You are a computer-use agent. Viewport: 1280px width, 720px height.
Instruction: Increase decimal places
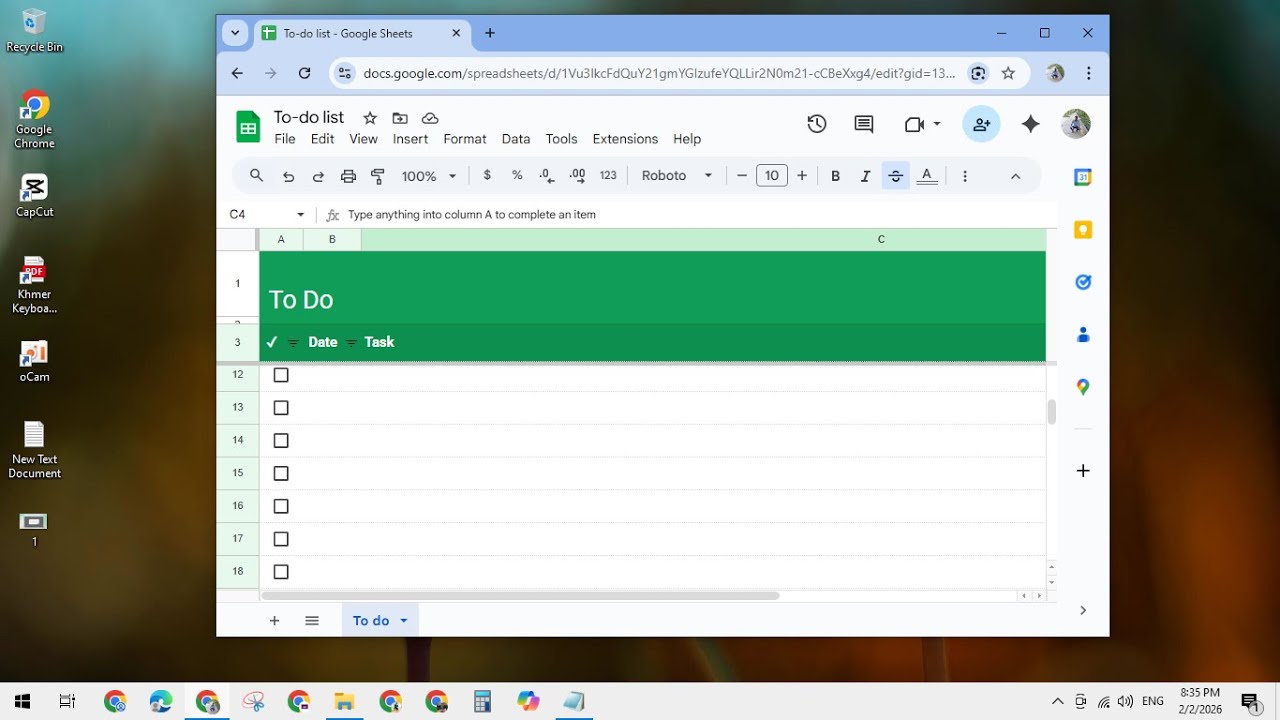point(577,175)
